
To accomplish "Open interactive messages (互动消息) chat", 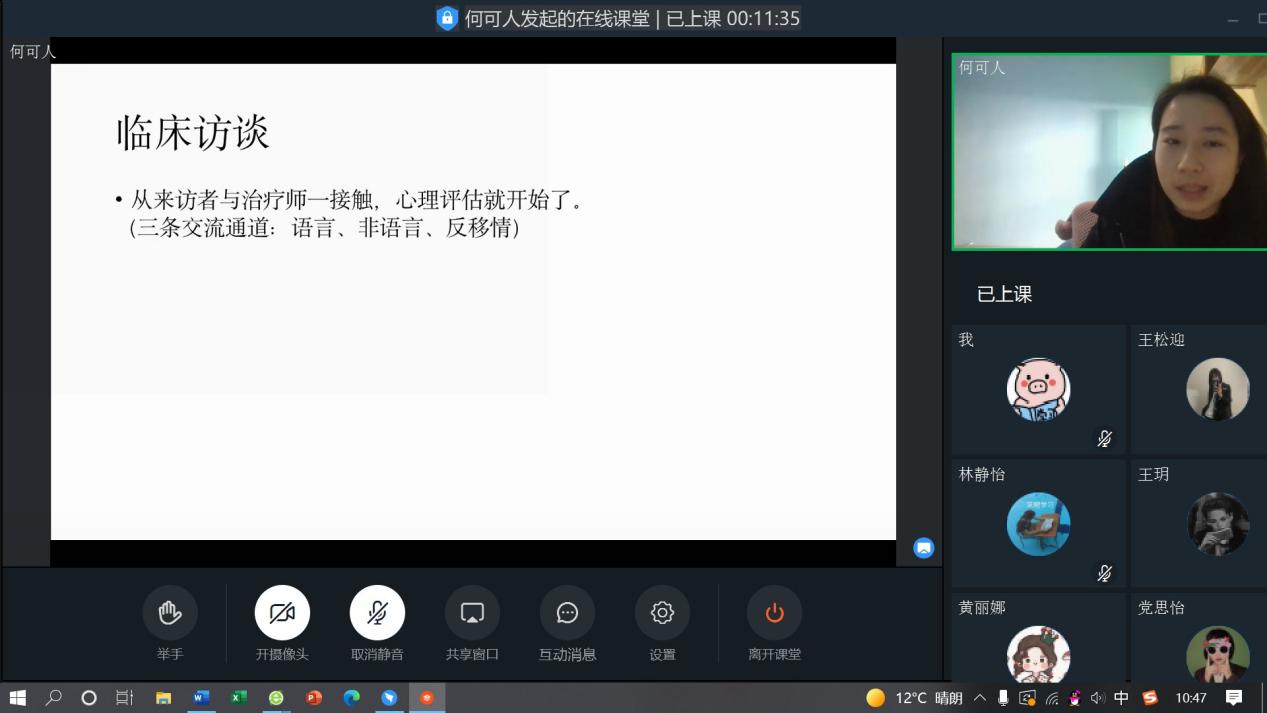I will coord(567,612).
